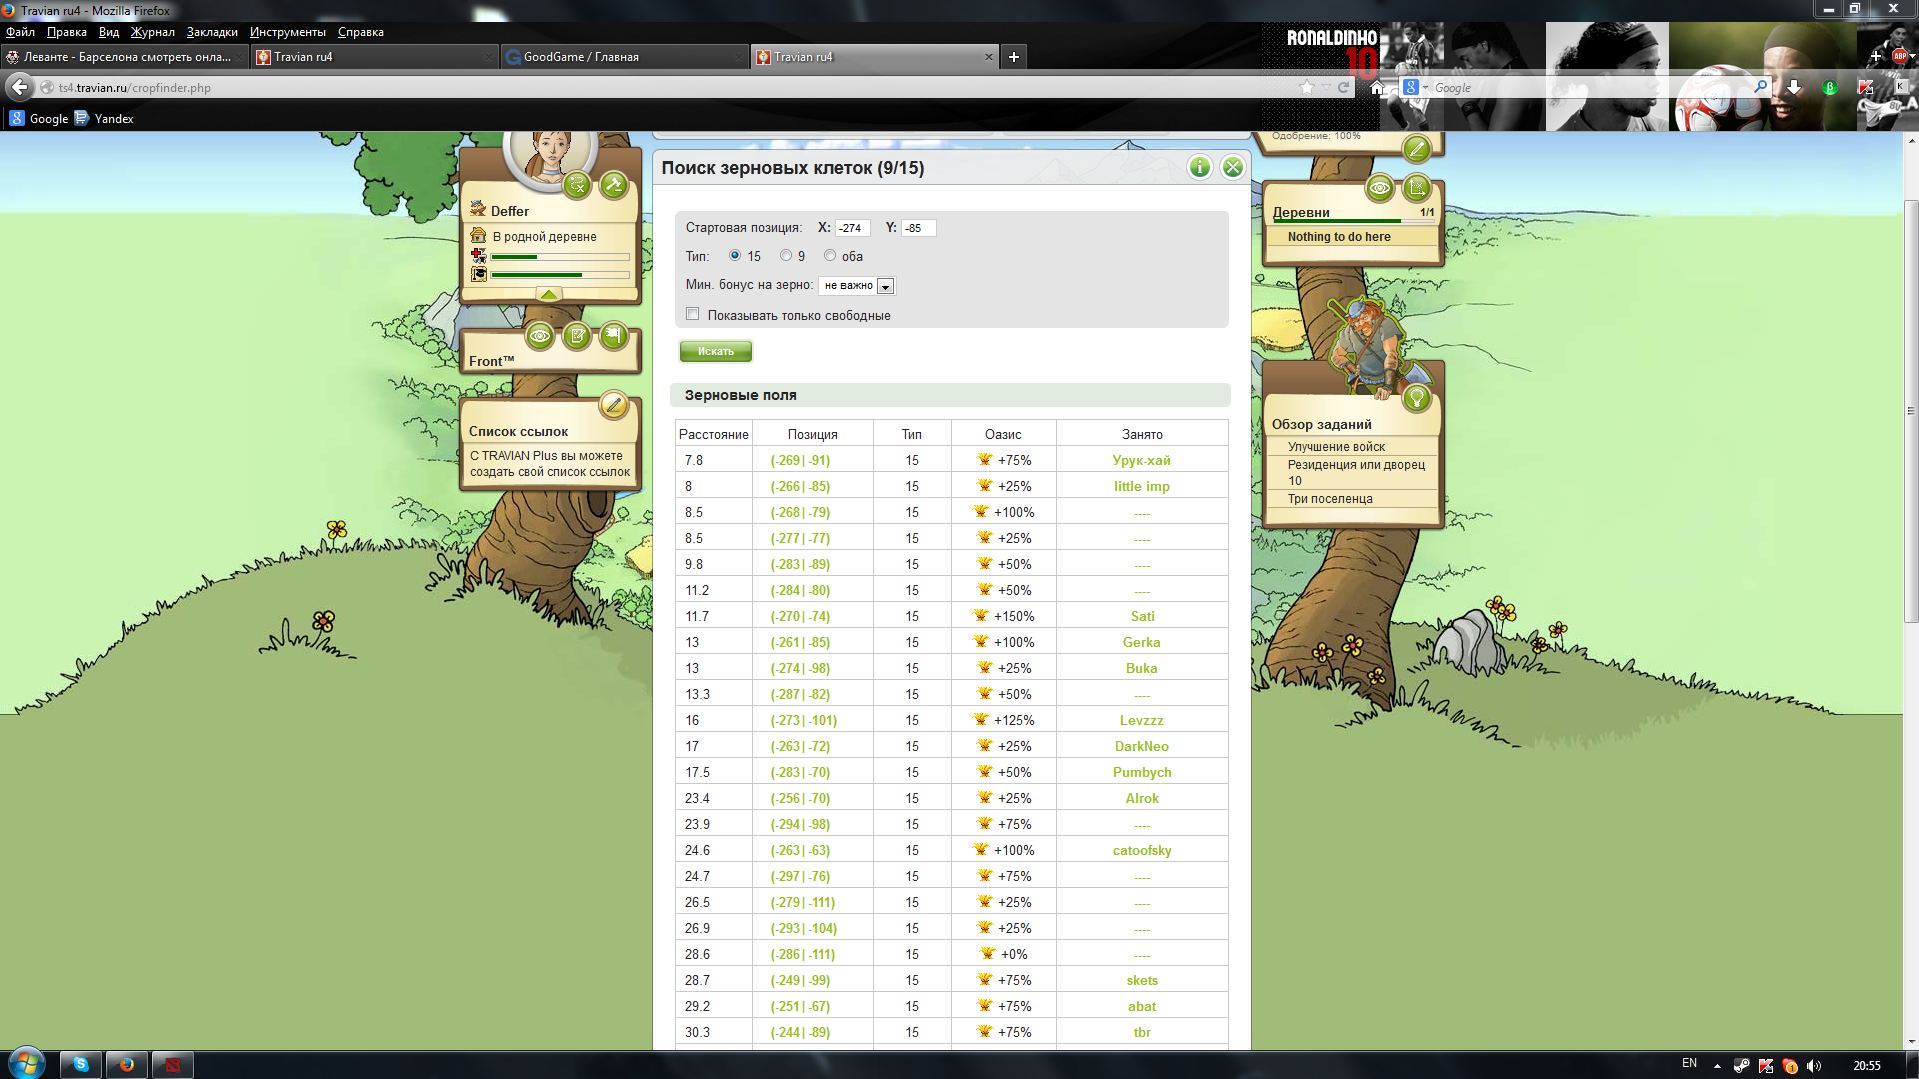Click the Firefox home icon
Image resolution: width=1919 pixels, height=1079 pixels.
(x=1377, y=88)
